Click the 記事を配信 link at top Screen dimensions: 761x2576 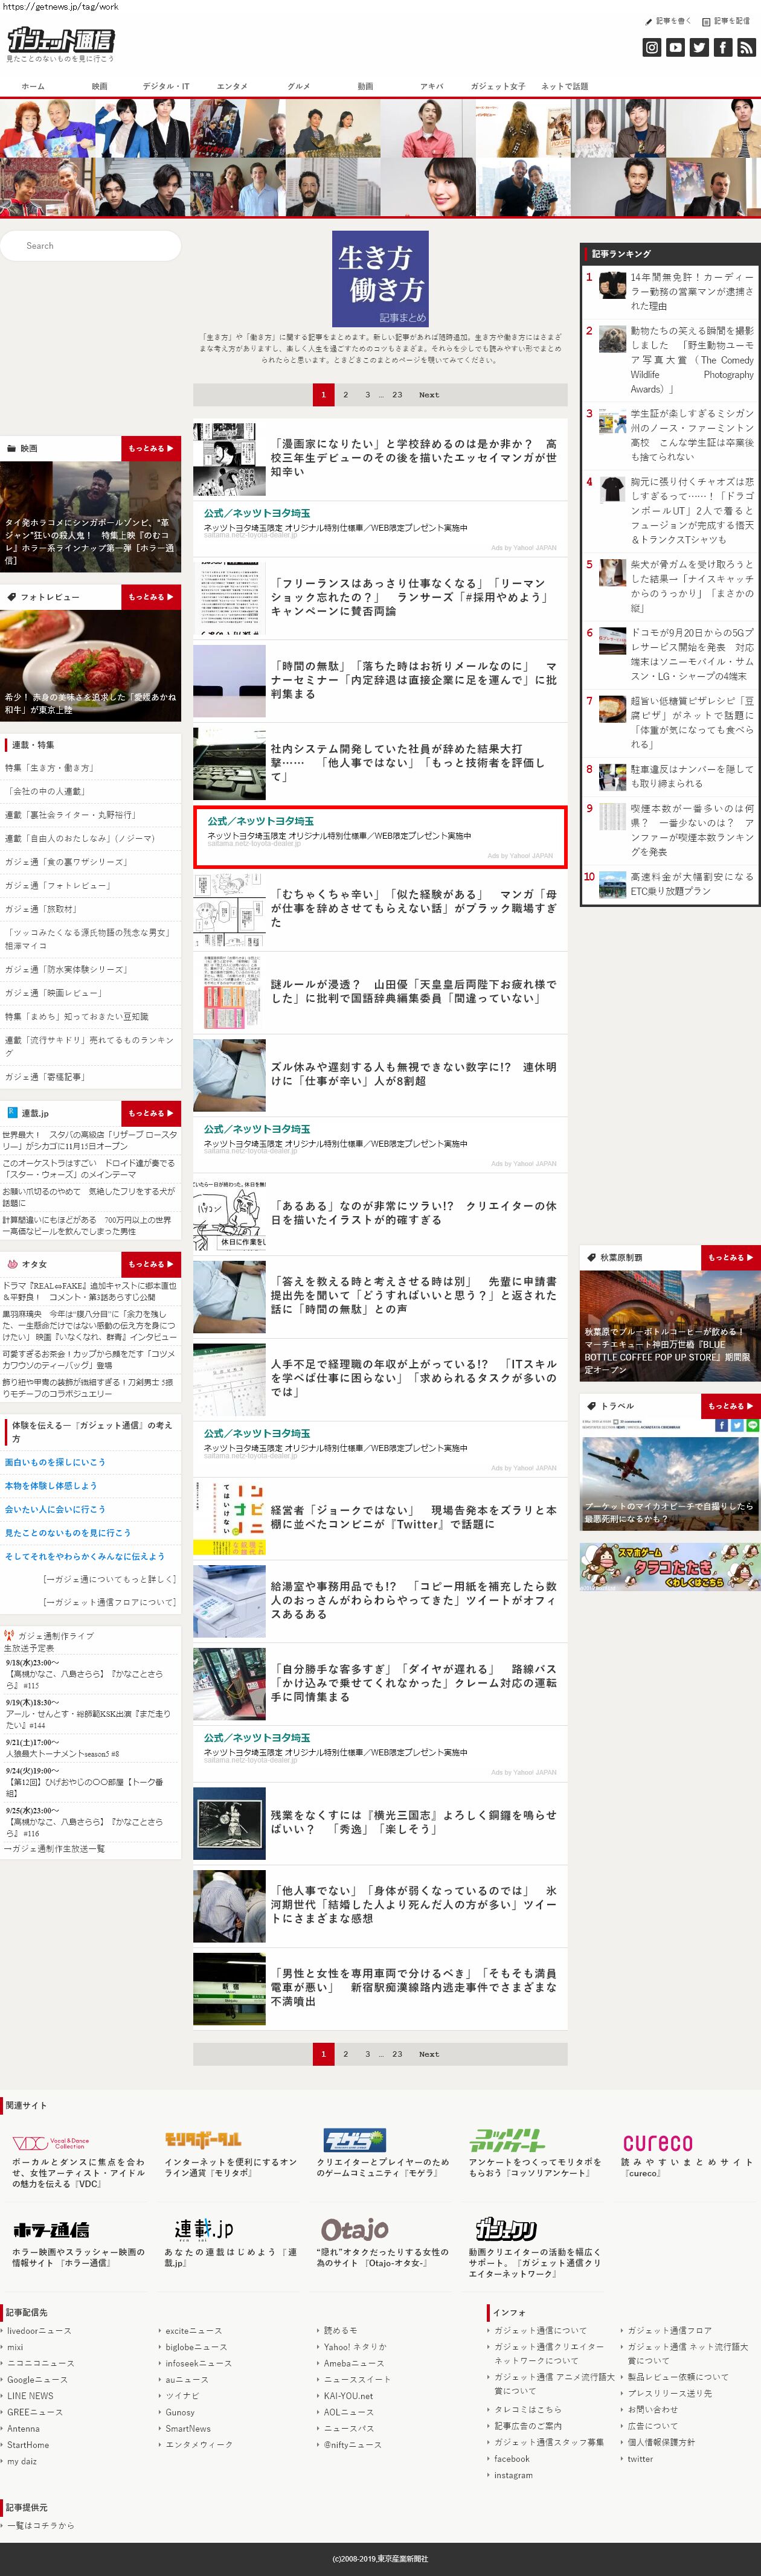point(726,20)
